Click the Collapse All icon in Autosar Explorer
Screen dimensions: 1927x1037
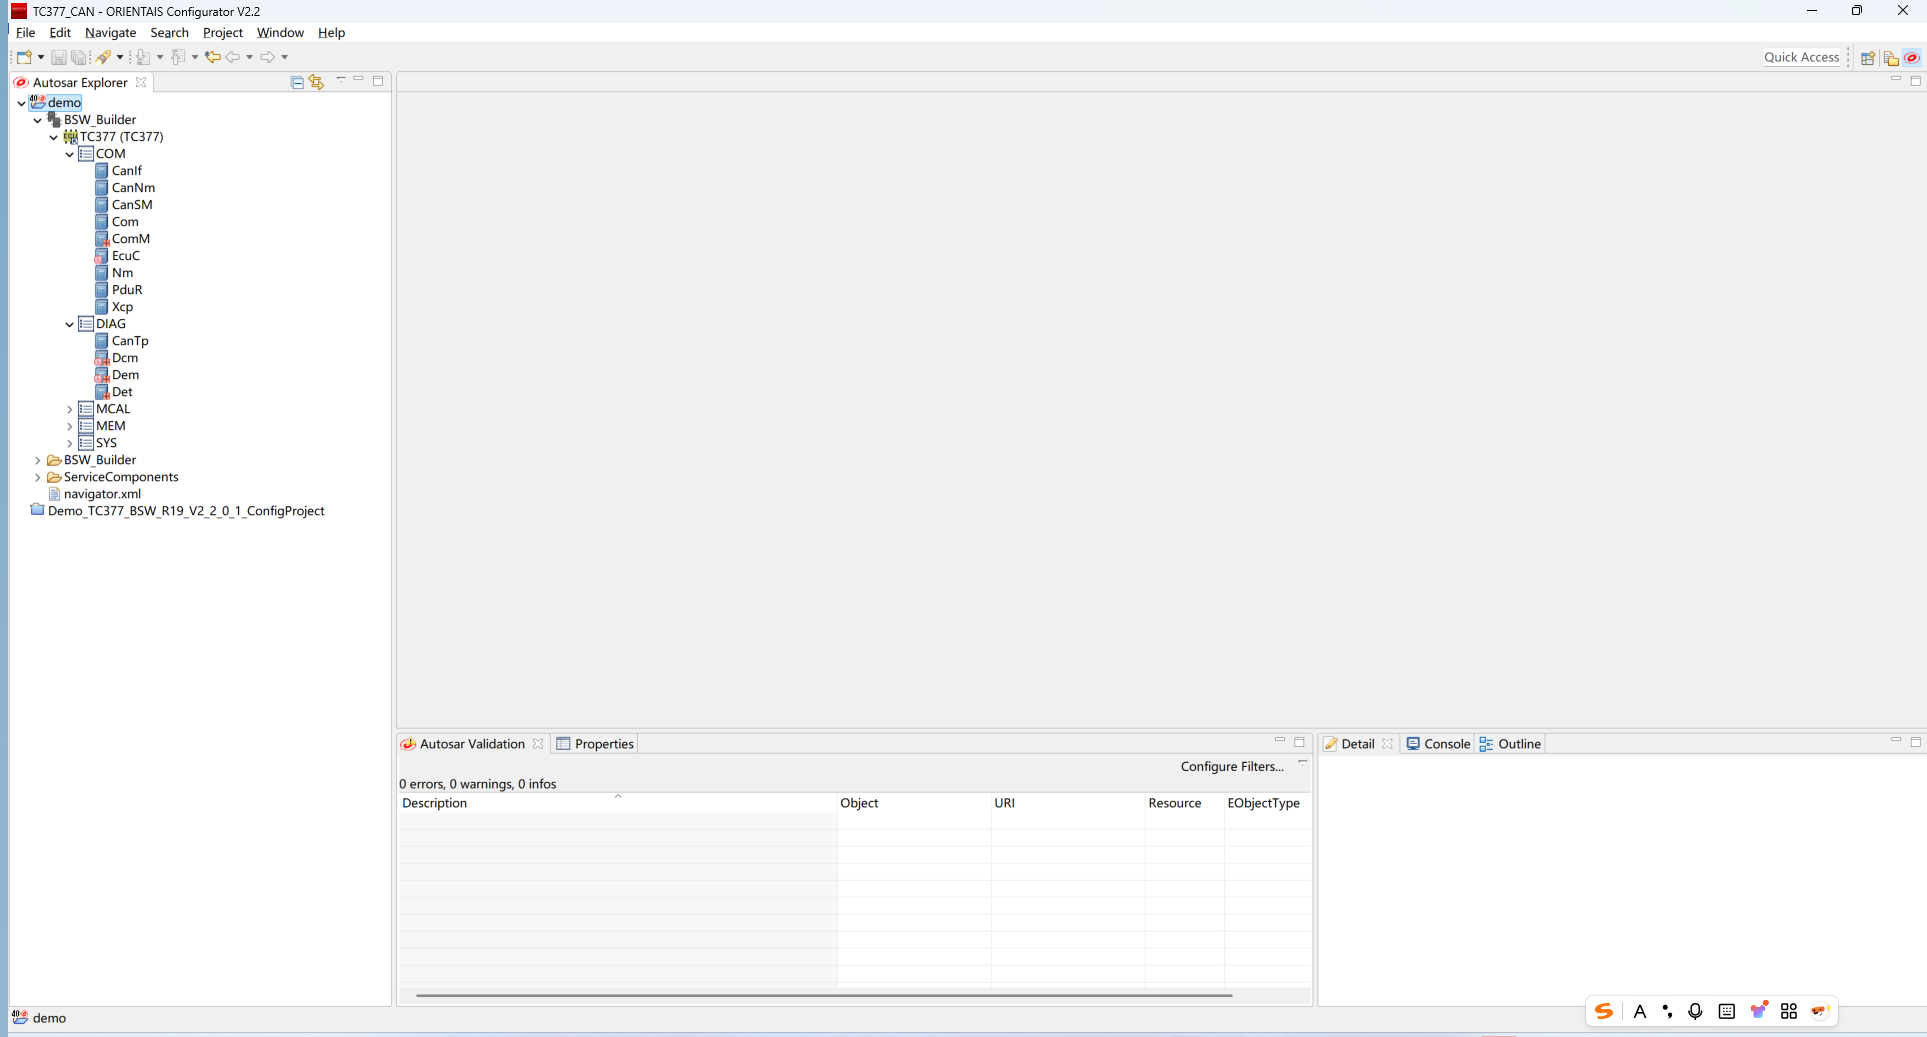[x=297, y=82]
